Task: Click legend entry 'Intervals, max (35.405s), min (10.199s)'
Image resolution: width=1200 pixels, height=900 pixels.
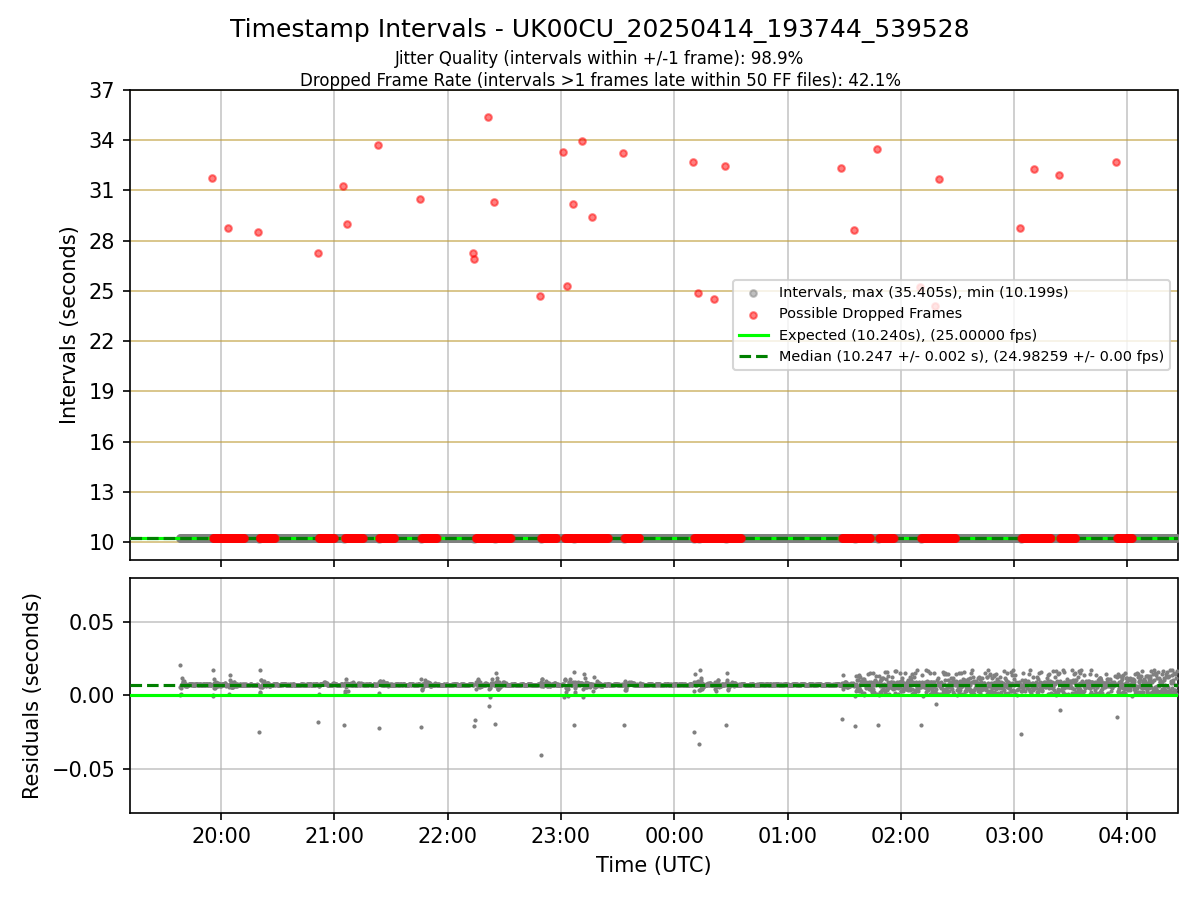Action: (923, 292)
